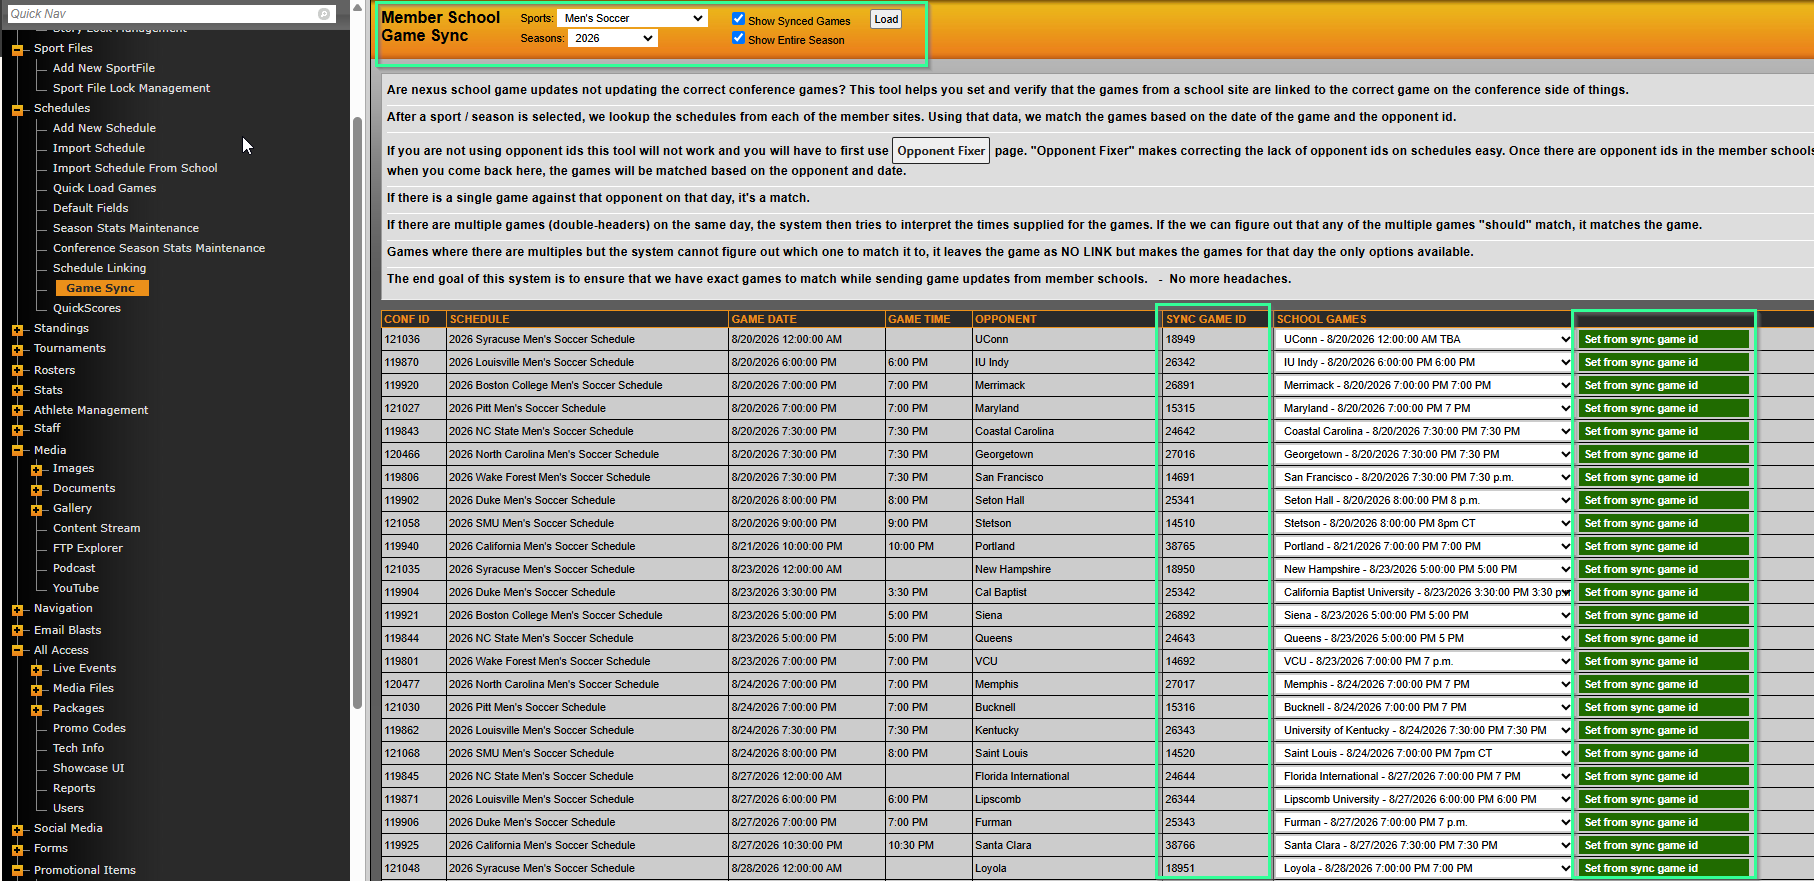Select the highlighted Game Sync item

101,288
